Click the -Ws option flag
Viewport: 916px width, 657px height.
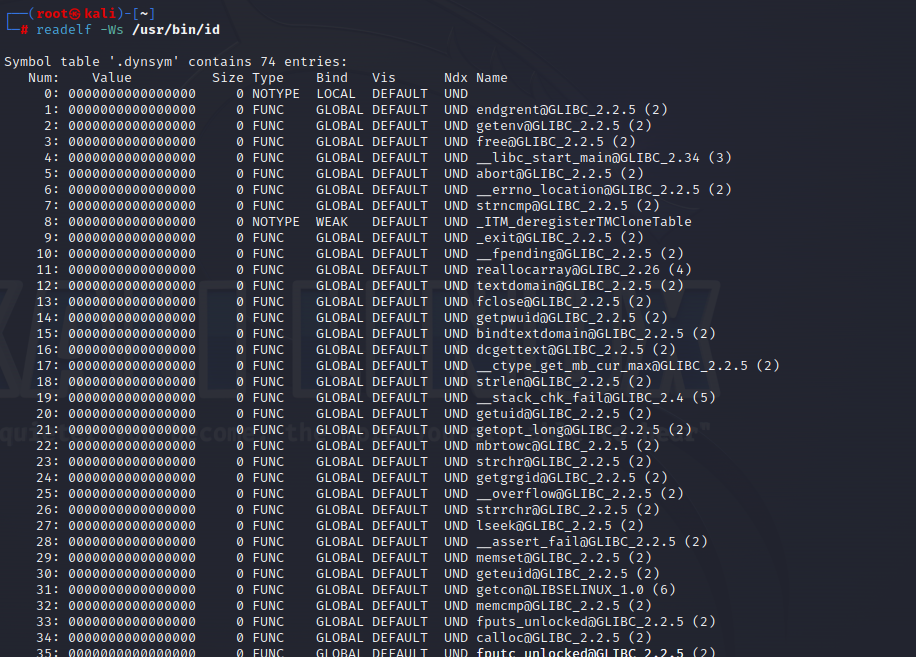[112, 30]
